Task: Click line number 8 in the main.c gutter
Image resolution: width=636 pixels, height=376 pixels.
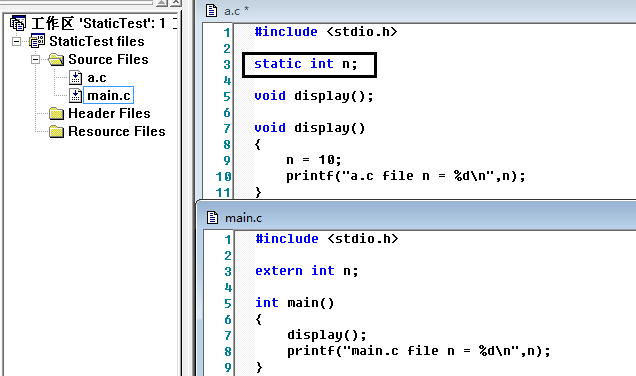Action: coord(228,351)
